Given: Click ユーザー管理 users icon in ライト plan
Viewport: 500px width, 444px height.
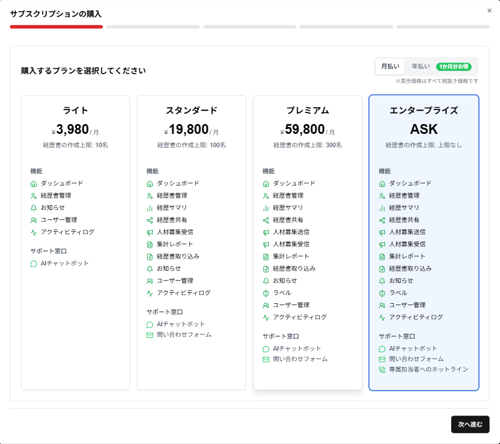Looking at the screenshot, I should click(33, 220).
